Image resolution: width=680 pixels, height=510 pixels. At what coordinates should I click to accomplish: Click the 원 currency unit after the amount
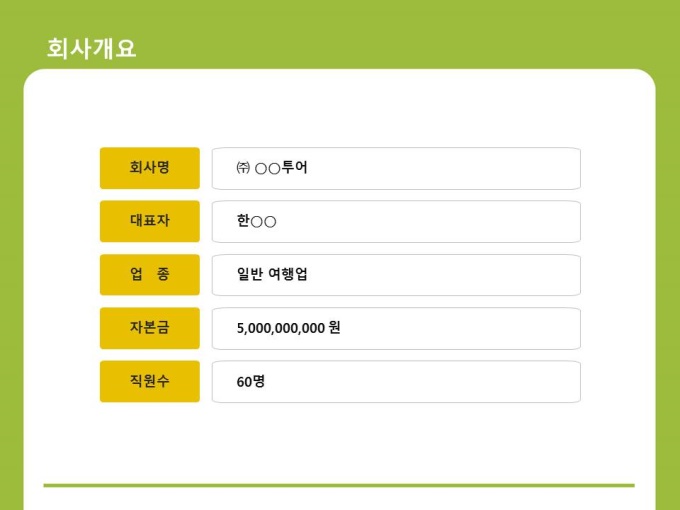(x=335, y=328)
